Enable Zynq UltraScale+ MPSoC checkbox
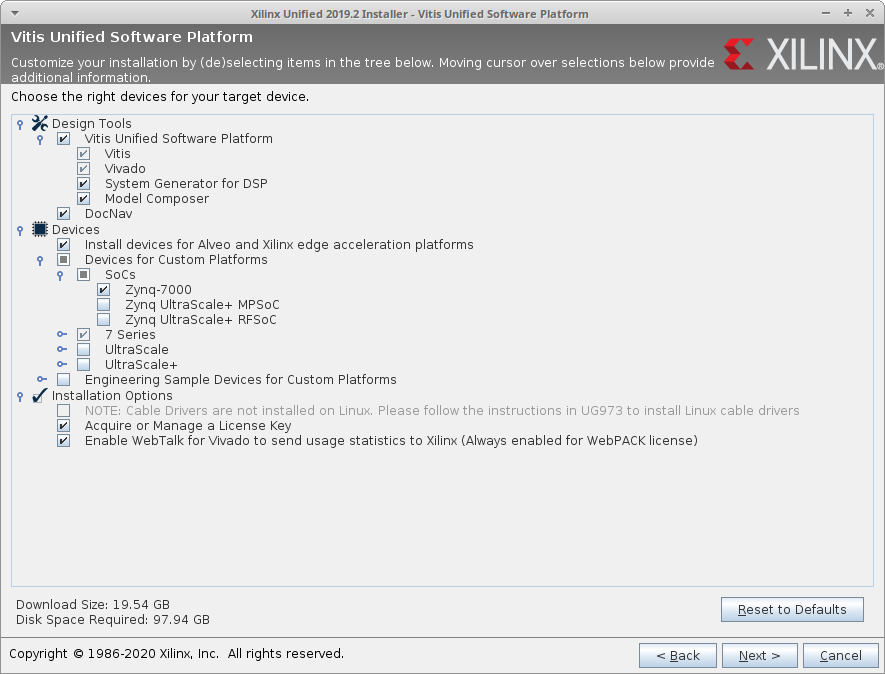 coord(103,305)
